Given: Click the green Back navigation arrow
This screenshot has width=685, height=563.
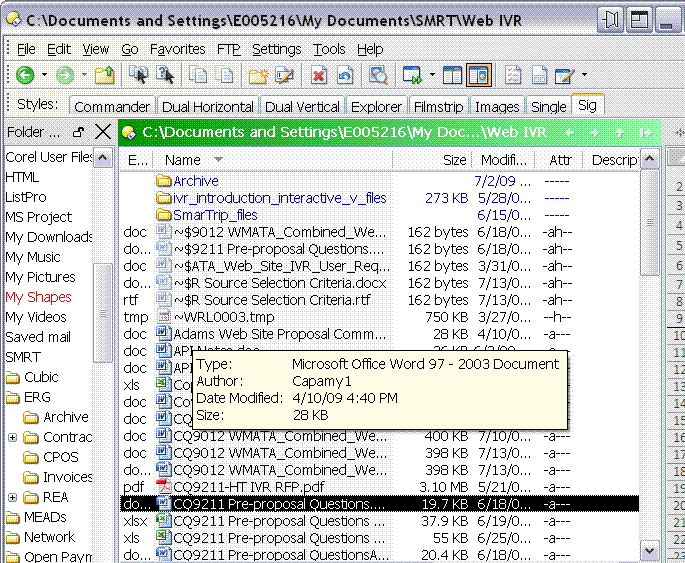Looking at the screenshot, I should 24,75.
